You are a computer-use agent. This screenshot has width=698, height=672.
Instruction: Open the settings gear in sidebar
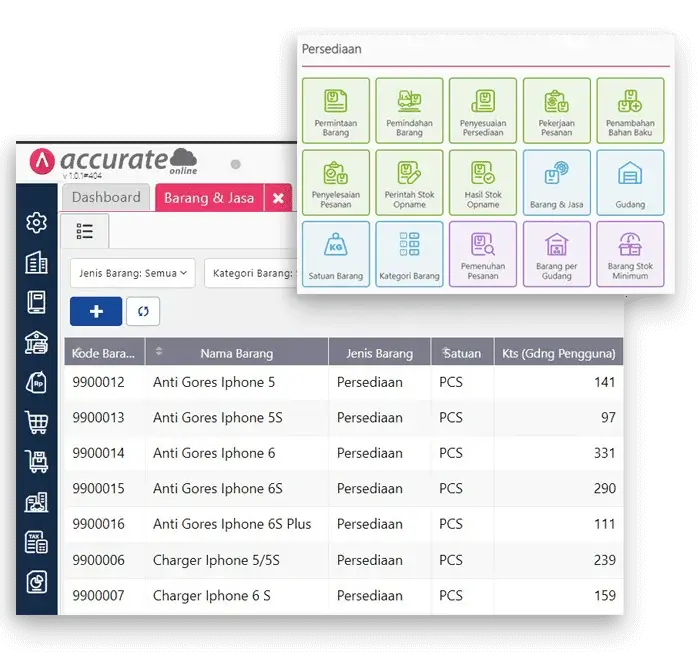tap(36, 222)
